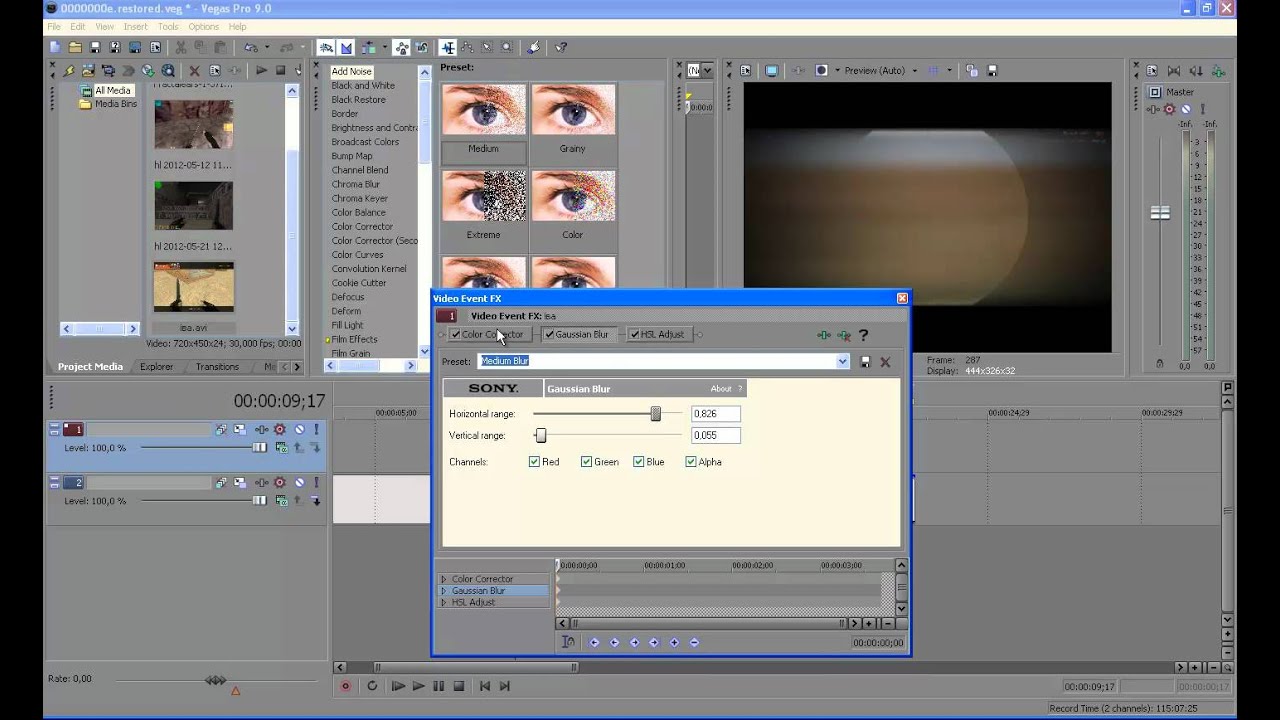The image size is (1280, 720).
Task: Uncheck the Gaussian Blur effect checkbox
Action: pos(549,335)
